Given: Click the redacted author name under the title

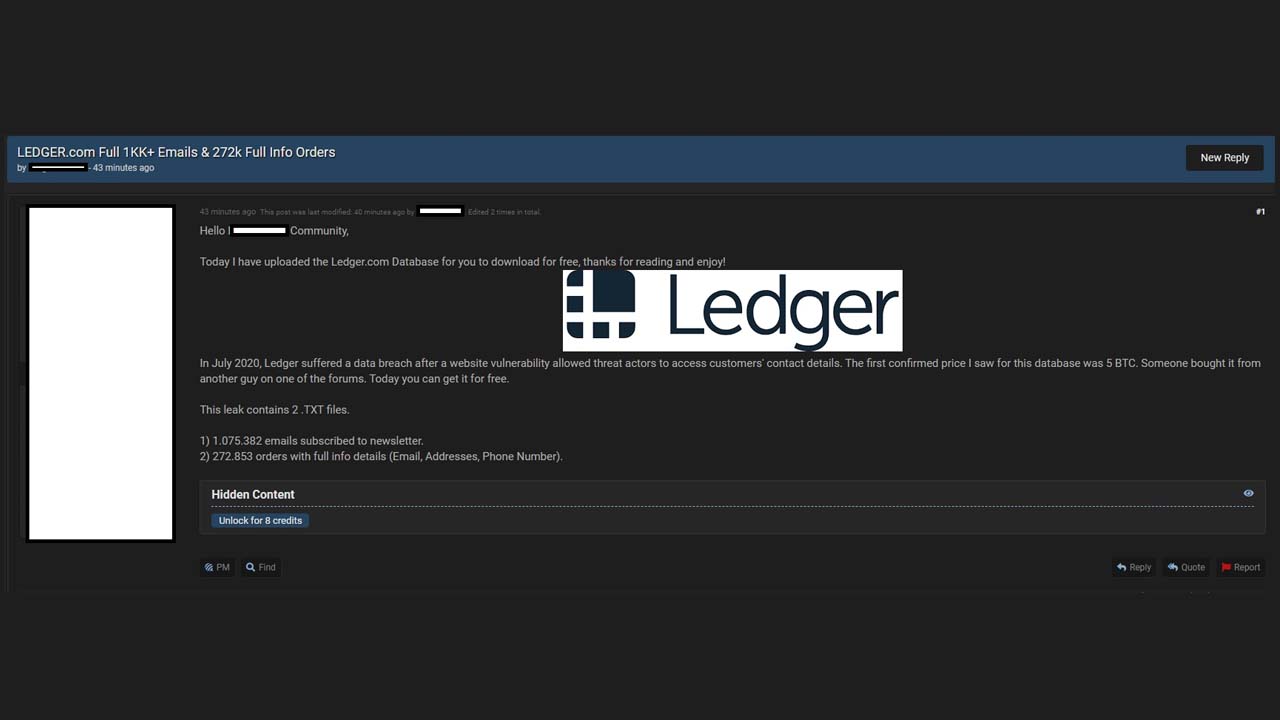Looking at the screenshot, I should (x=58, y=168).
